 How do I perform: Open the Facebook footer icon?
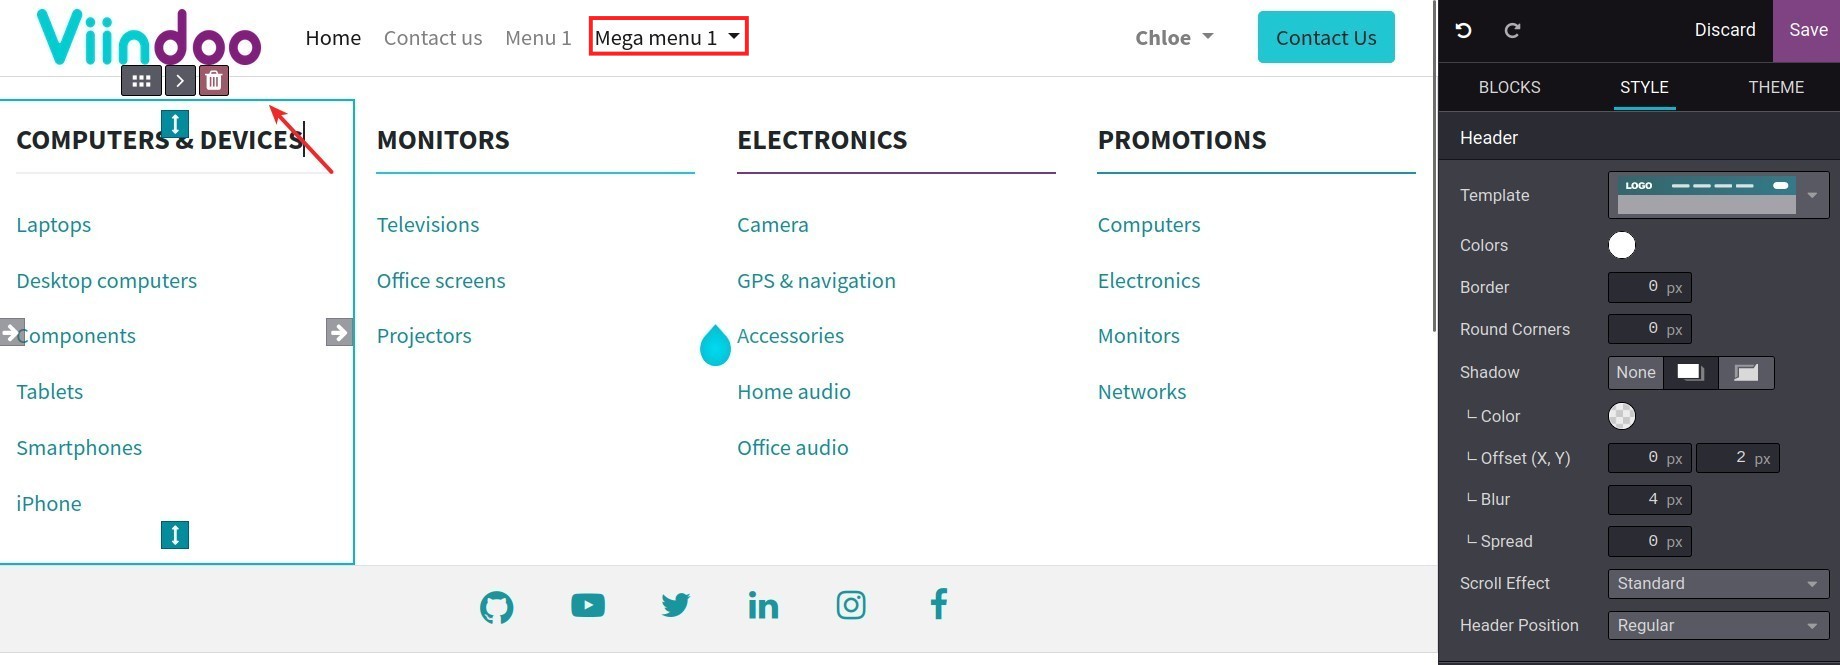pyautogui.click(x=938, y=604)
